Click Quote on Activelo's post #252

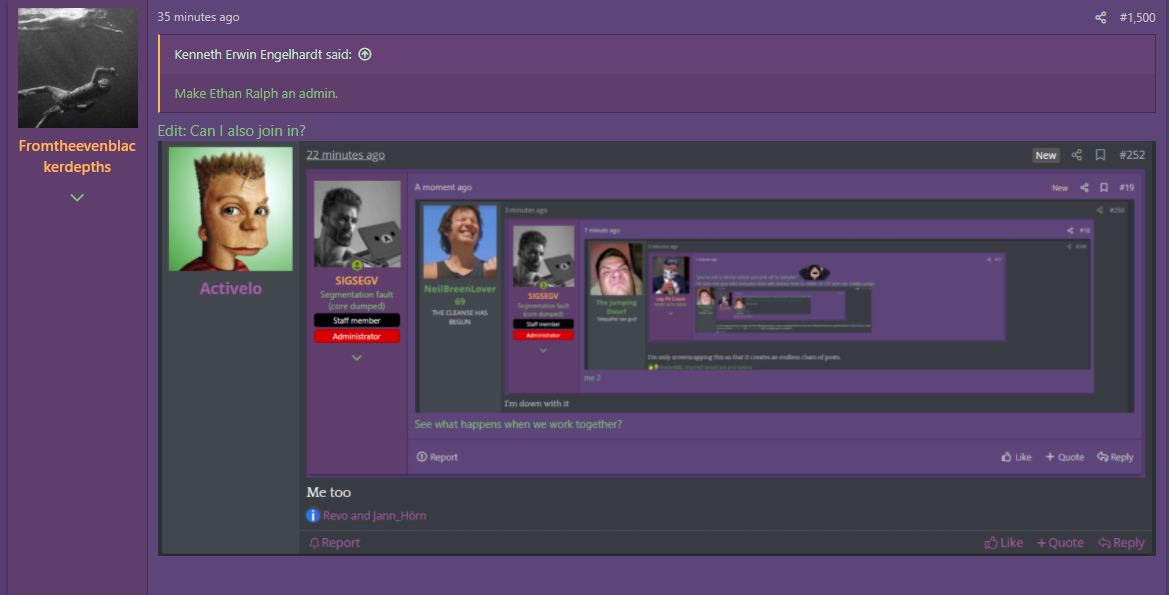[x=1060, y=543]
